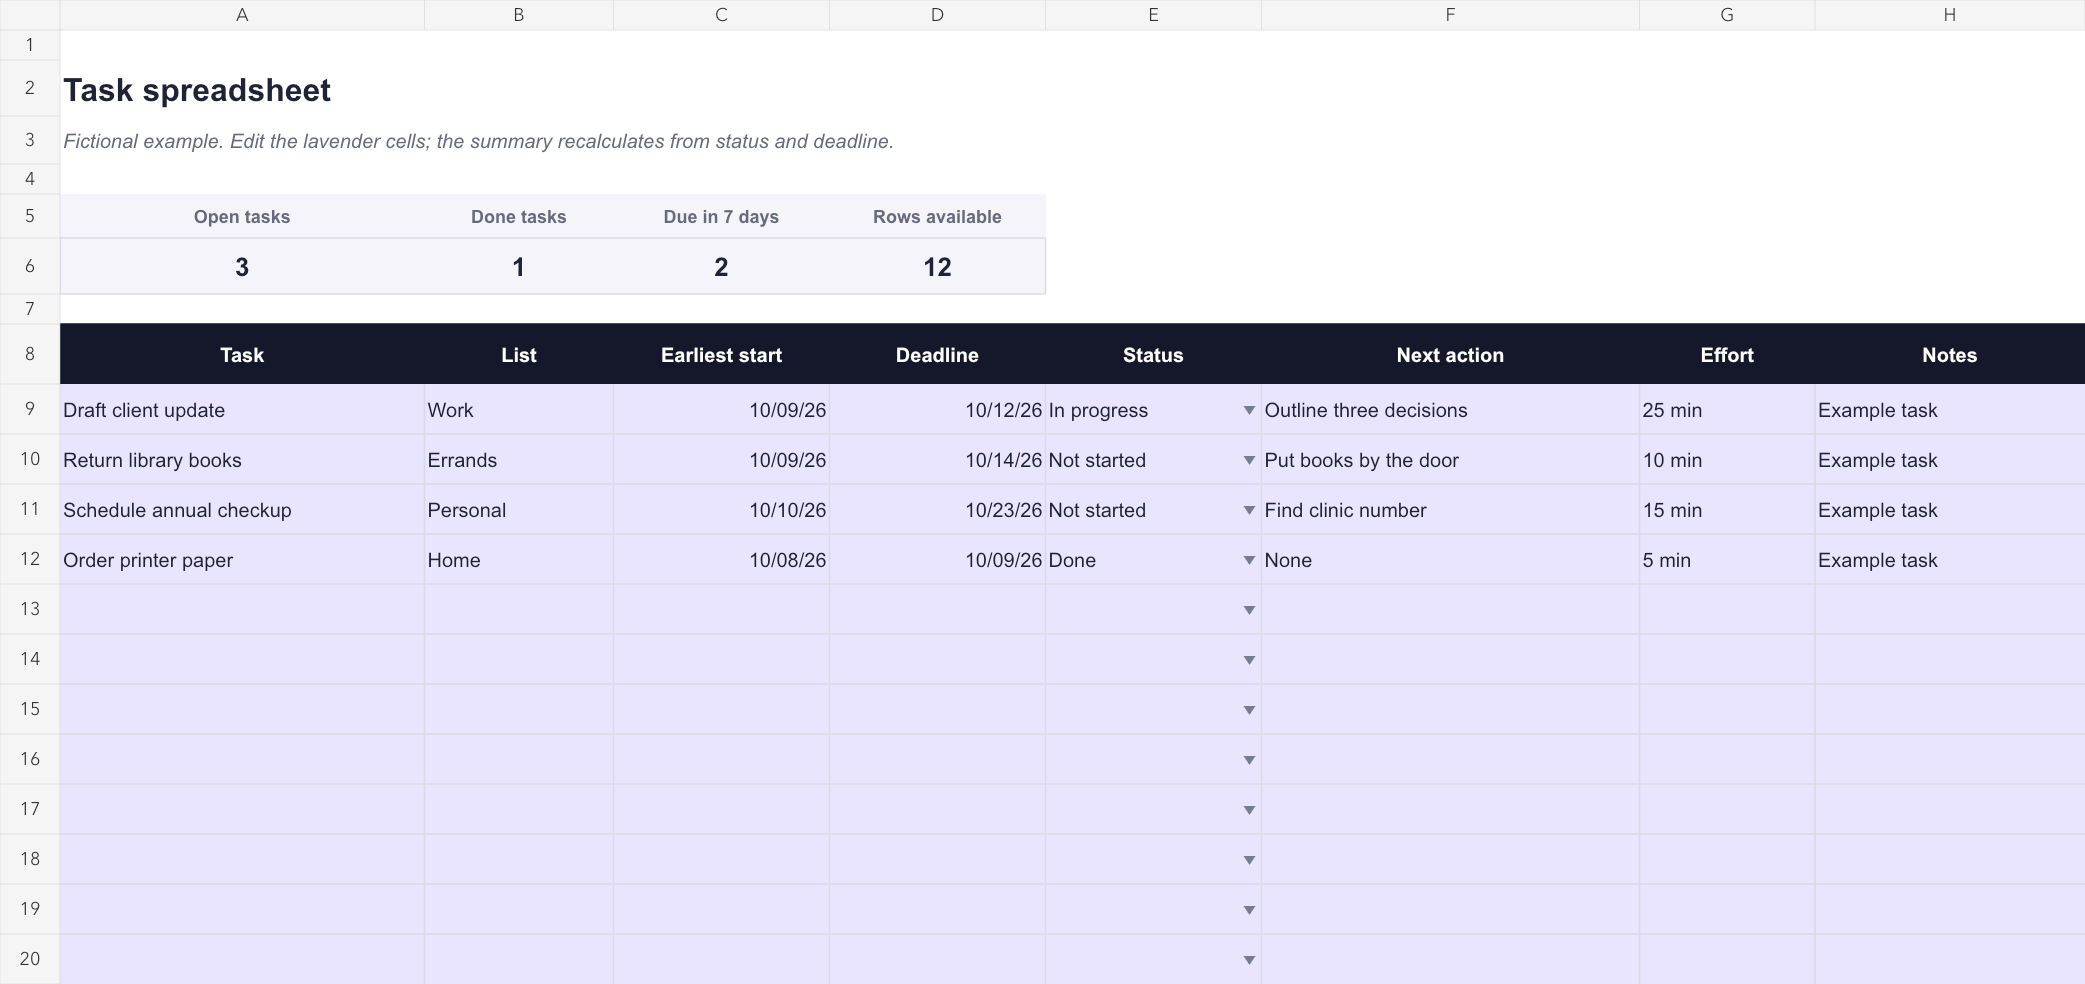Click the 'None' next action cell
The height and width of the screenshot is (984, 2085).
click(1450, 560)
